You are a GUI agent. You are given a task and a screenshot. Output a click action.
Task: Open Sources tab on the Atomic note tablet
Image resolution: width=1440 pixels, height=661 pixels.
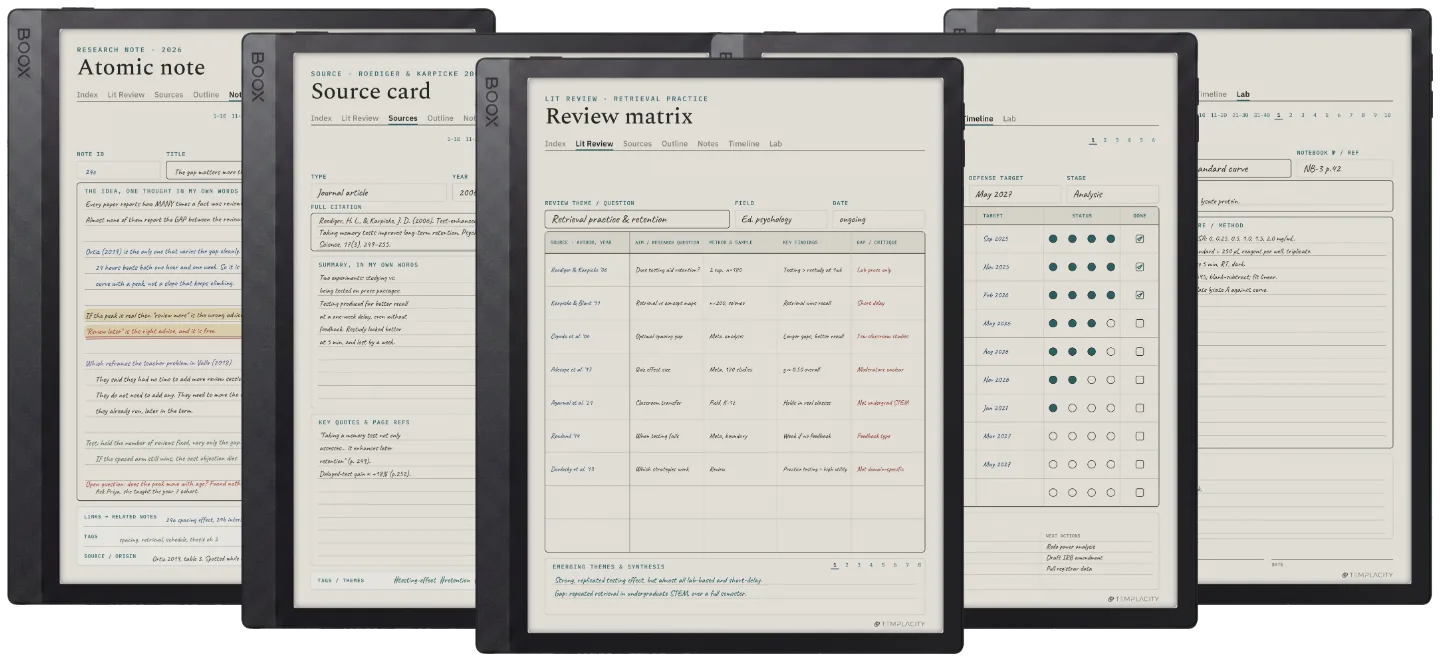tap(169, 95)
